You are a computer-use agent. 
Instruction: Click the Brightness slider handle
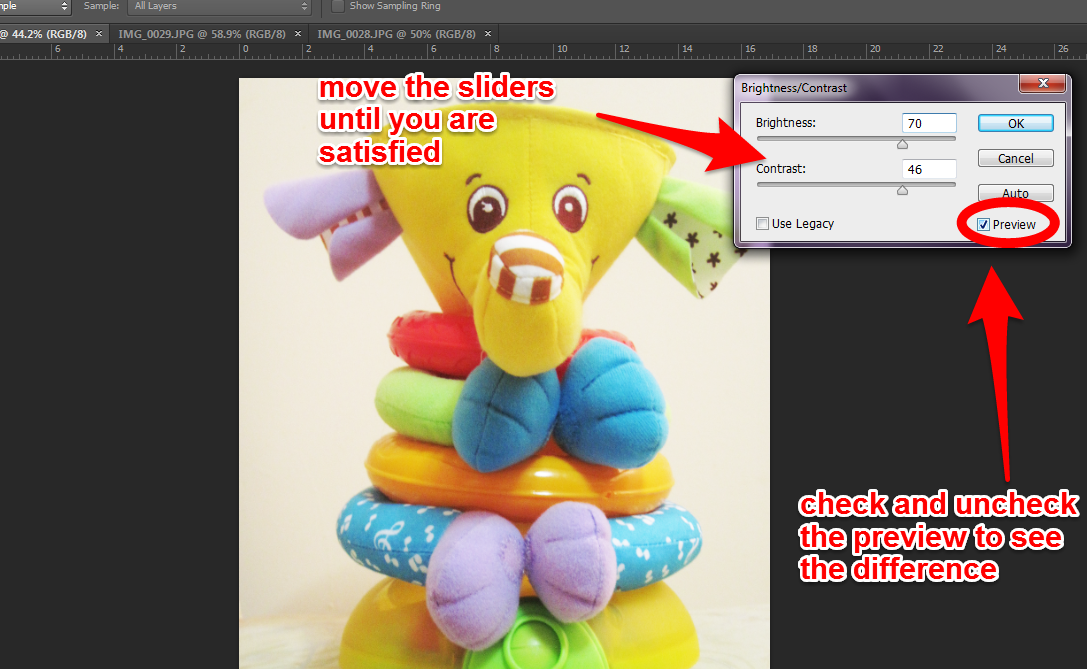(902, 144)
